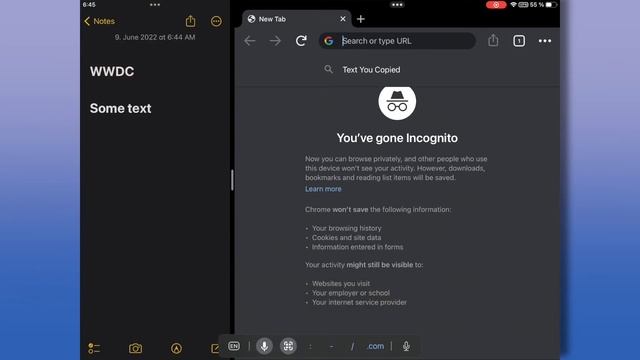Focus the Search or type URL field
This screenshot has width=640, height=360.
pyautogui.click(x=397, y=41)
